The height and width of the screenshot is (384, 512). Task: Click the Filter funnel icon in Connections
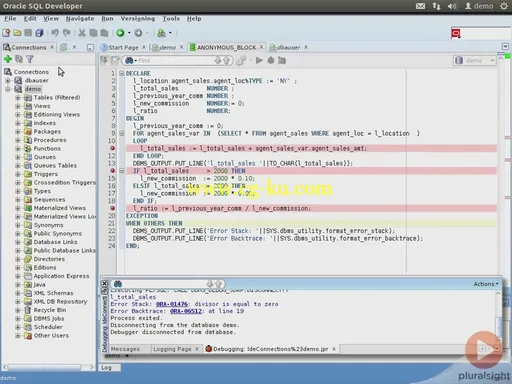pyautogui.click(x=30, y=59)
